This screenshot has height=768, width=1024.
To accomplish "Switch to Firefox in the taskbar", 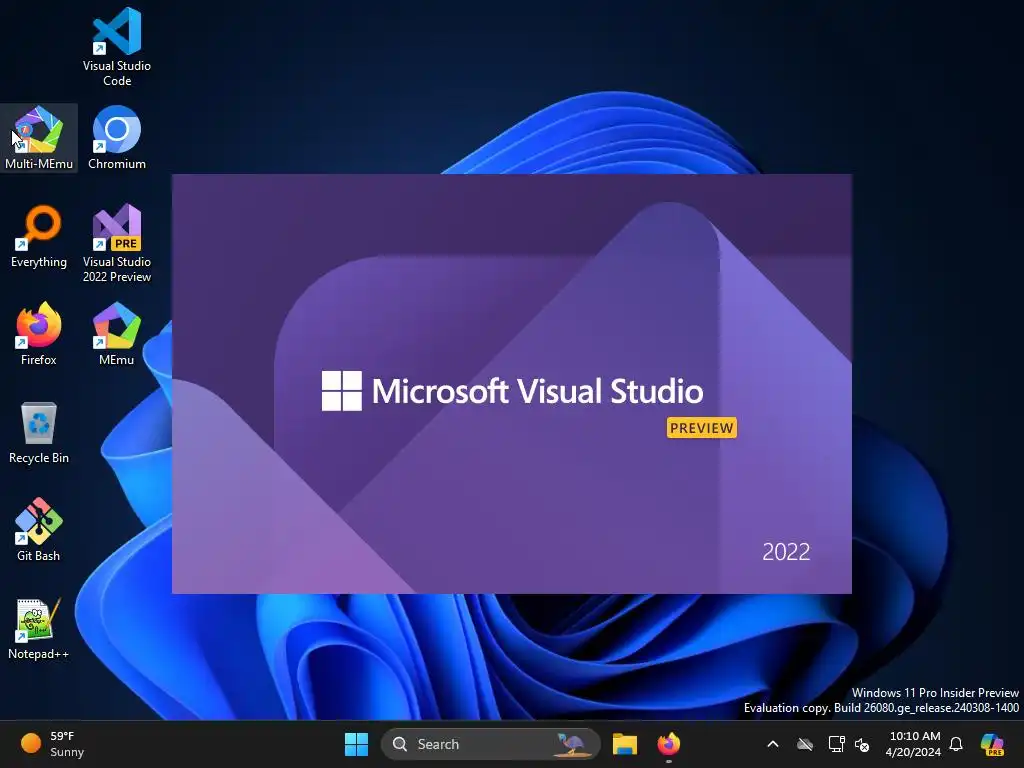I will [x=668, y=744].
